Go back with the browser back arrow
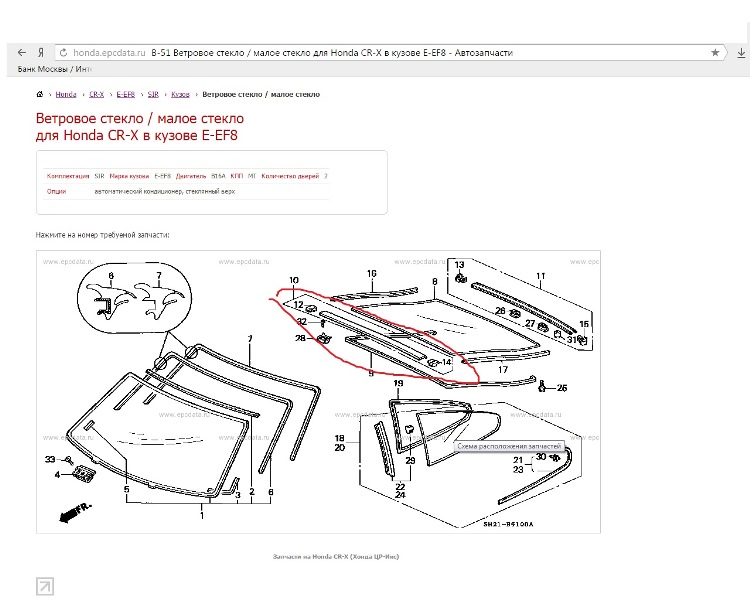 tap(22, 53)
